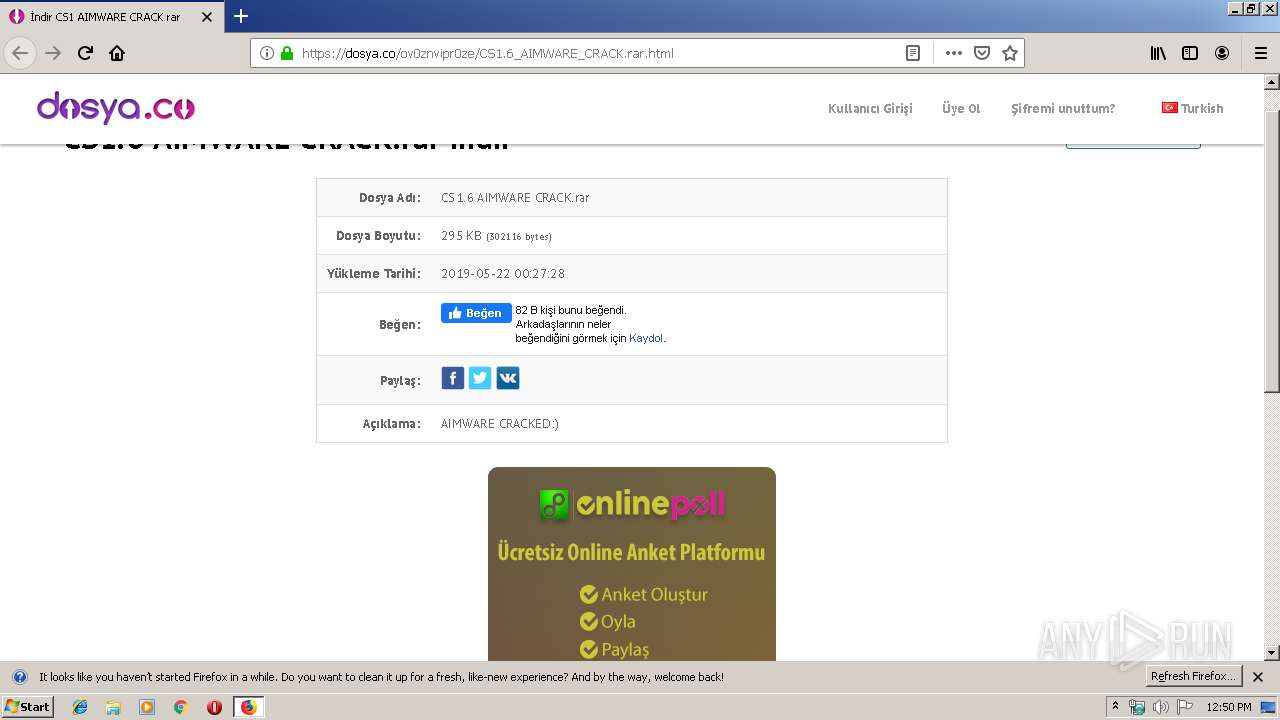This screenshot has width=1280, height=720.
Task: Click the Firefox back arrow button
Action: click(20, 53)
